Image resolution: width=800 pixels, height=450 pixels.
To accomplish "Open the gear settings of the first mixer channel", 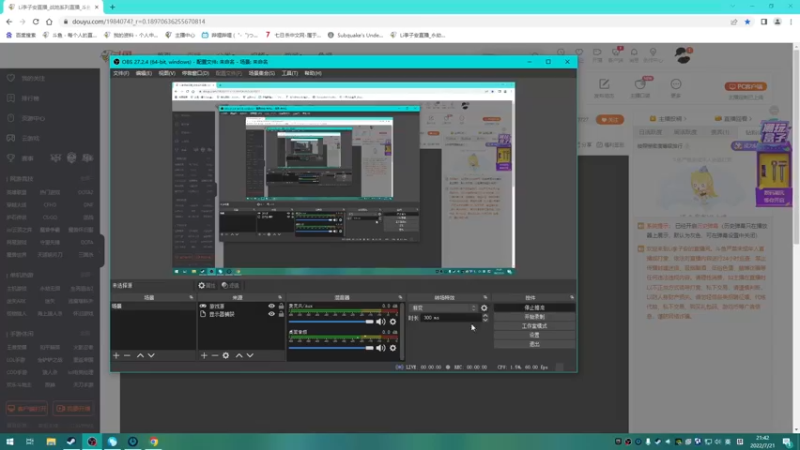I will (x=393, y=321).
